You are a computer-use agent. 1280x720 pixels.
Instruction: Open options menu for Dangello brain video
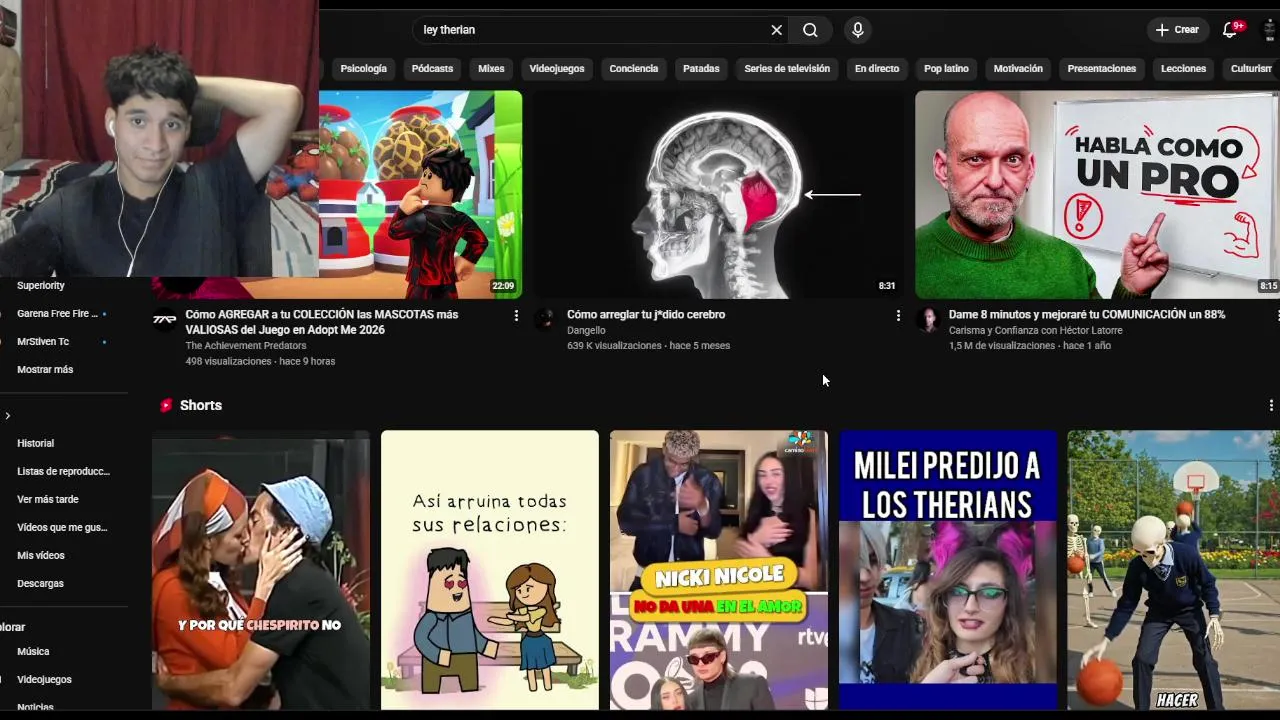(898, 315)
